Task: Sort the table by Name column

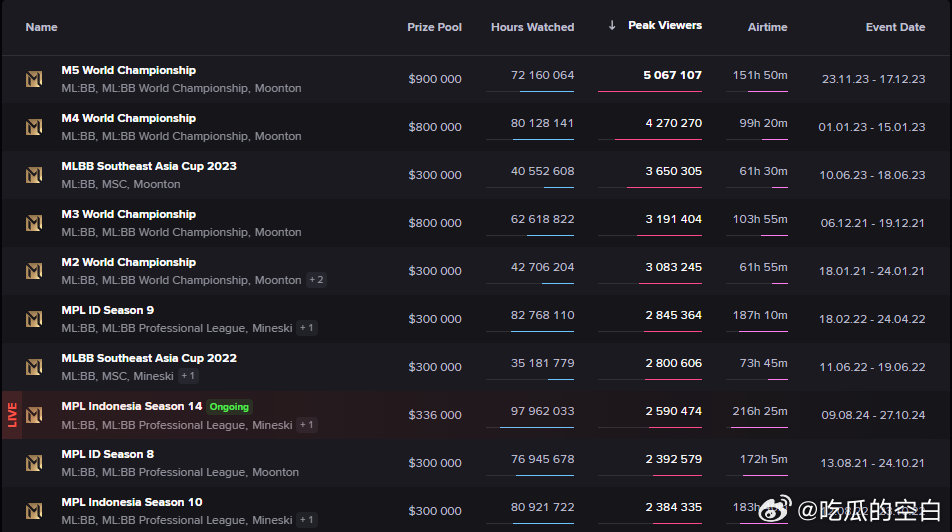Action: [x=41, y=27]
